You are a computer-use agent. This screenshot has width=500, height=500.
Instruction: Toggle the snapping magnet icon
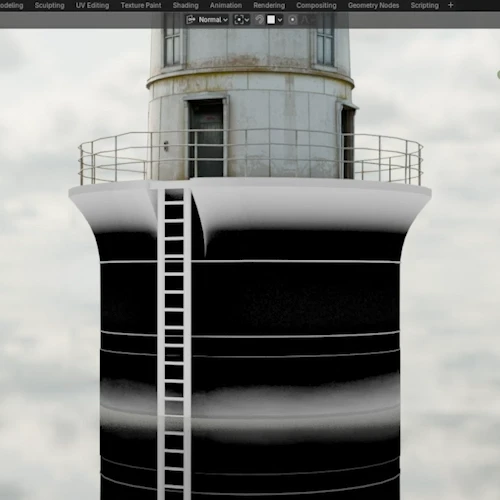[259, 20]
